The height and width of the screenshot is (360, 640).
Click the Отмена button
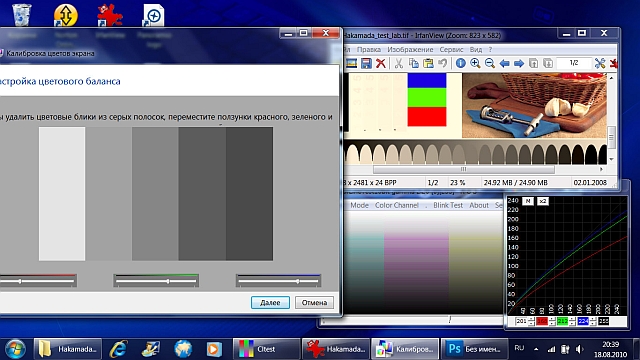click(x=314, y=302)
